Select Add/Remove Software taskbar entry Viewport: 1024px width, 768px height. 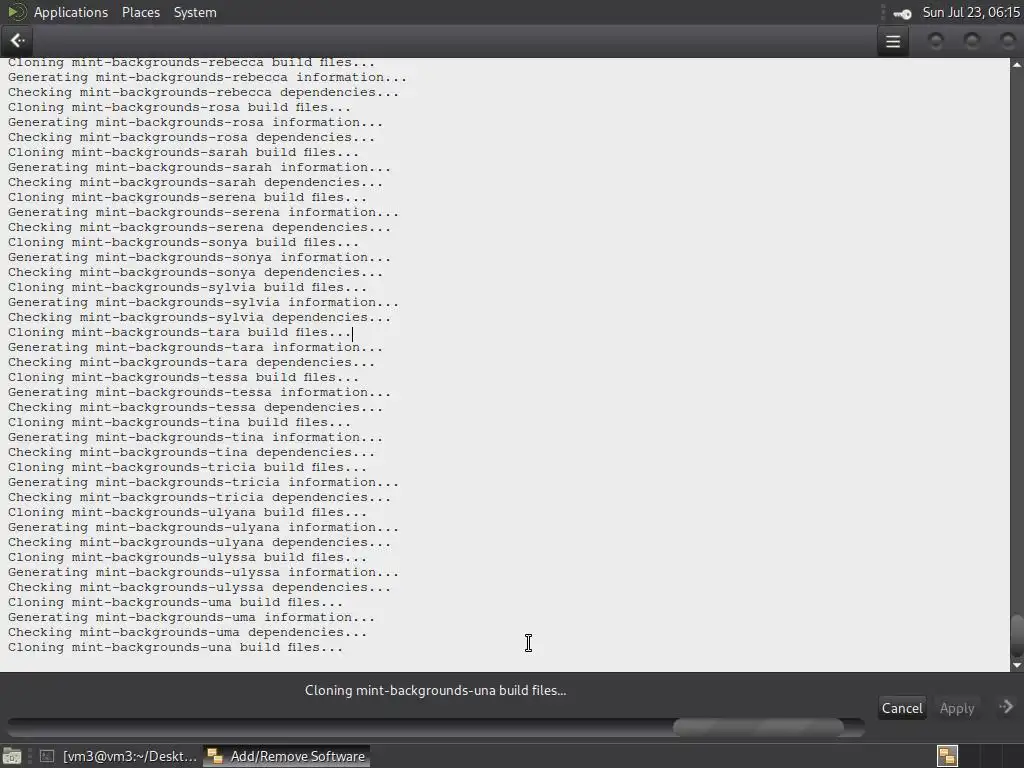[x=286, y=756]
